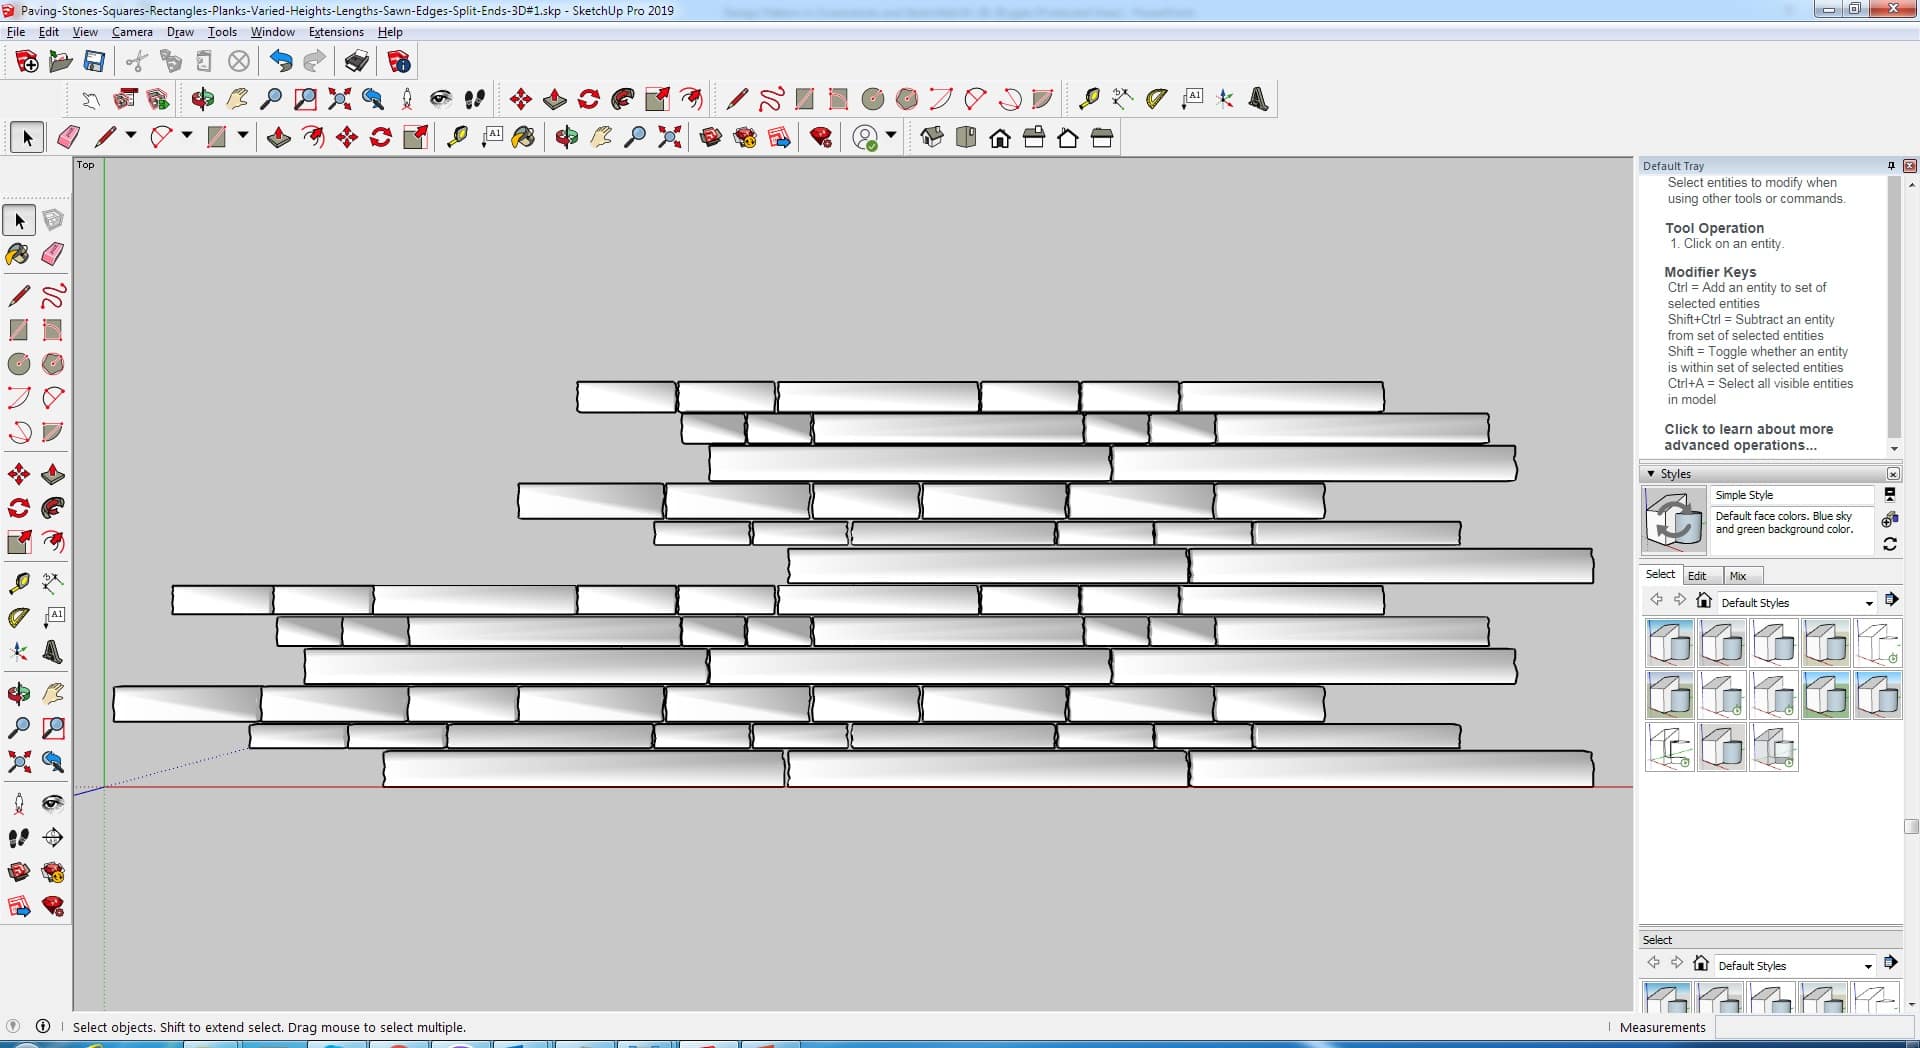1920x1048 pixels.
Task: Select the Paint Bucket tool in left toolbar
Action: pyautogui.click(x=18, y=254)
